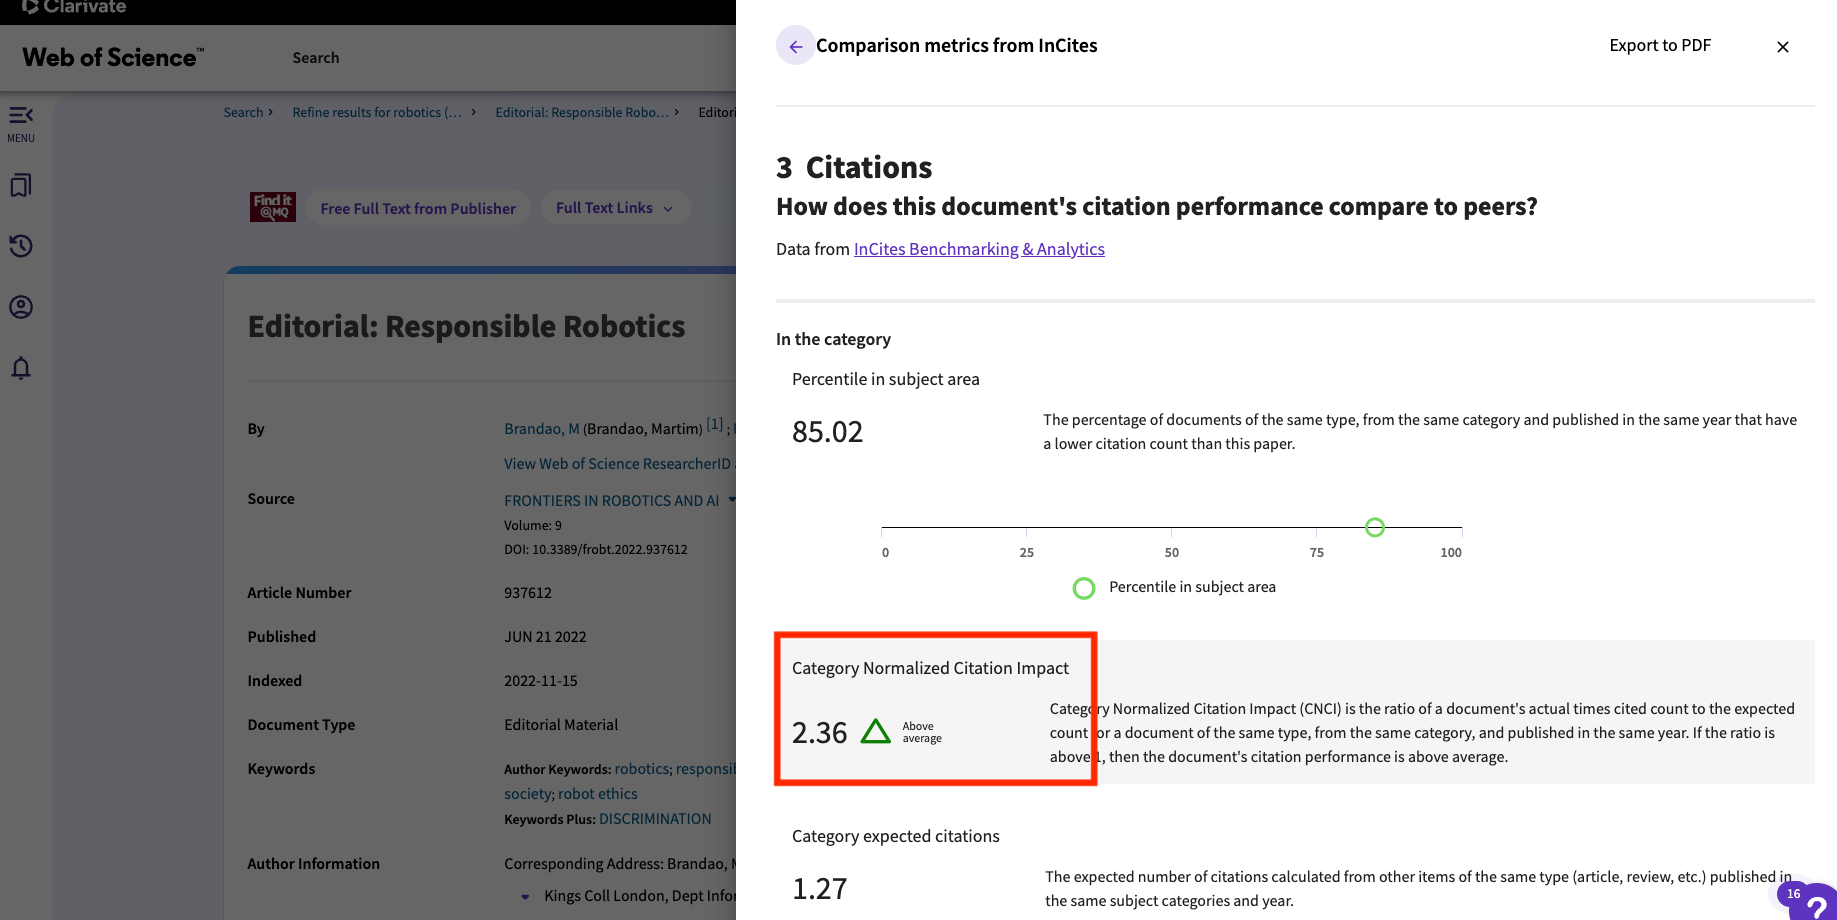
Task: Click the DISCRIMINATION keyword link
Action: 654,818
